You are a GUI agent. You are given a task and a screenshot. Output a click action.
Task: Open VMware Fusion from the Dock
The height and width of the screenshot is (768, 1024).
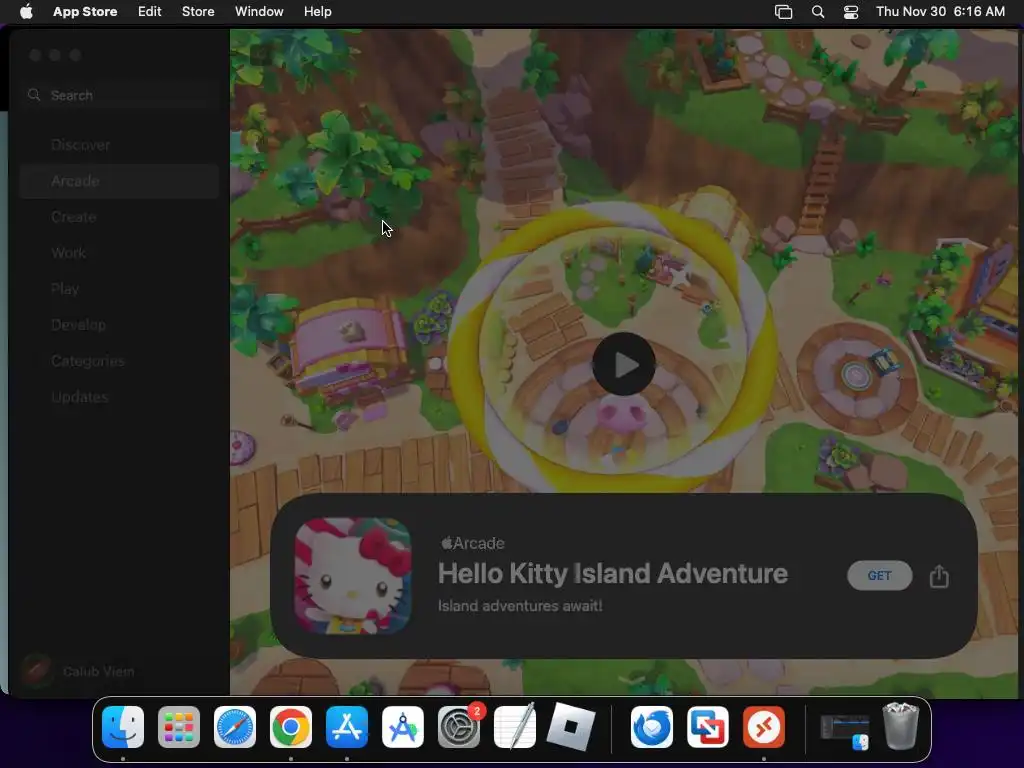point(708,727)
